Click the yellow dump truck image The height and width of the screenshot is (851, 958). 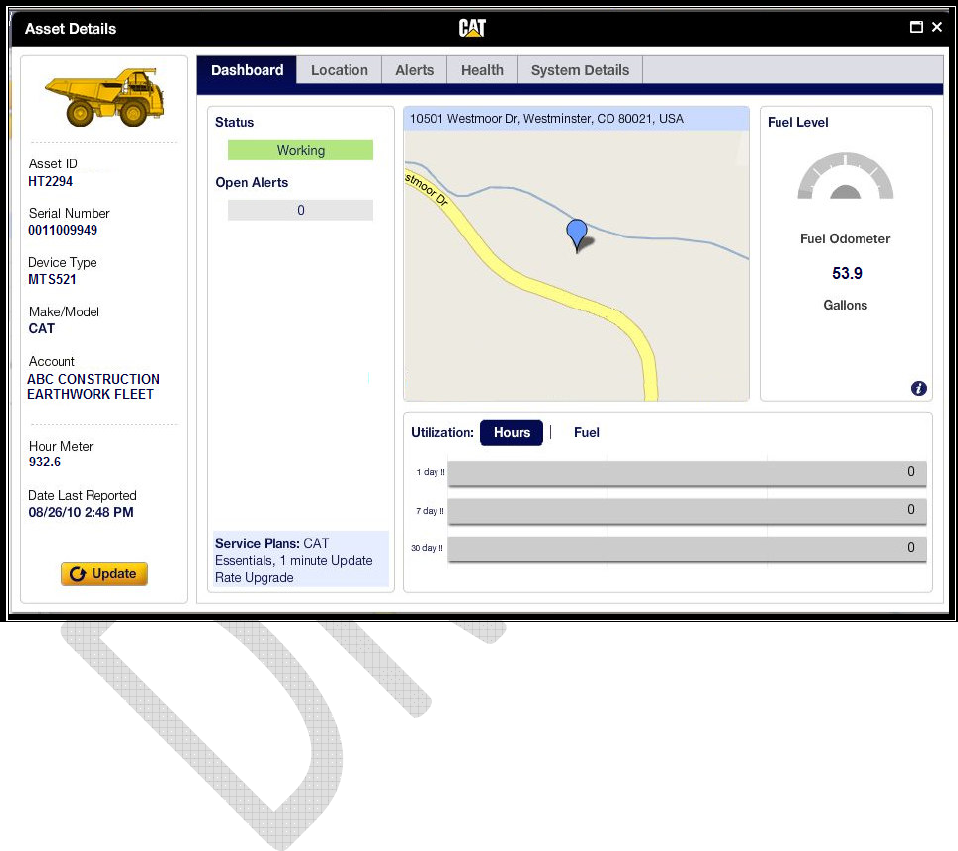tap(104, 97)
